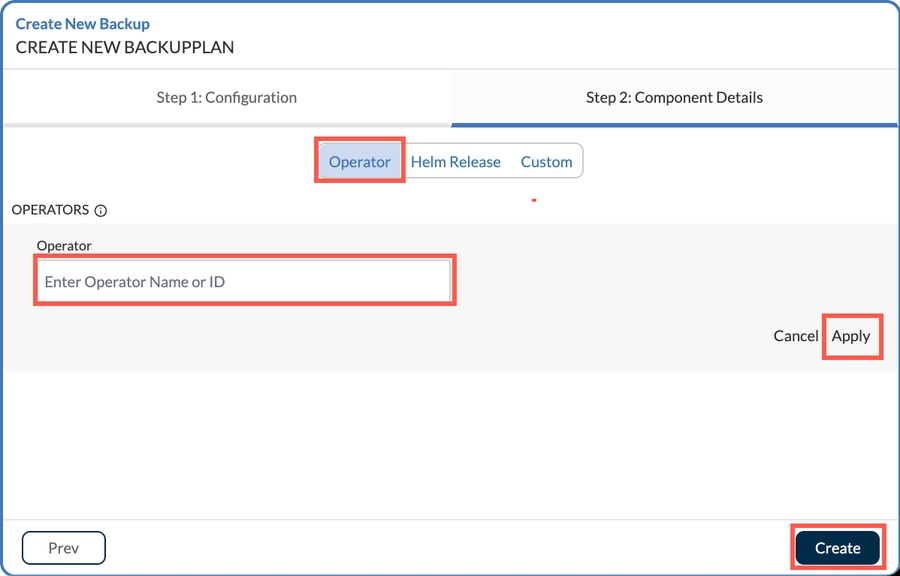Click the blue progress underline below Step 2

(x=674, y=125)
